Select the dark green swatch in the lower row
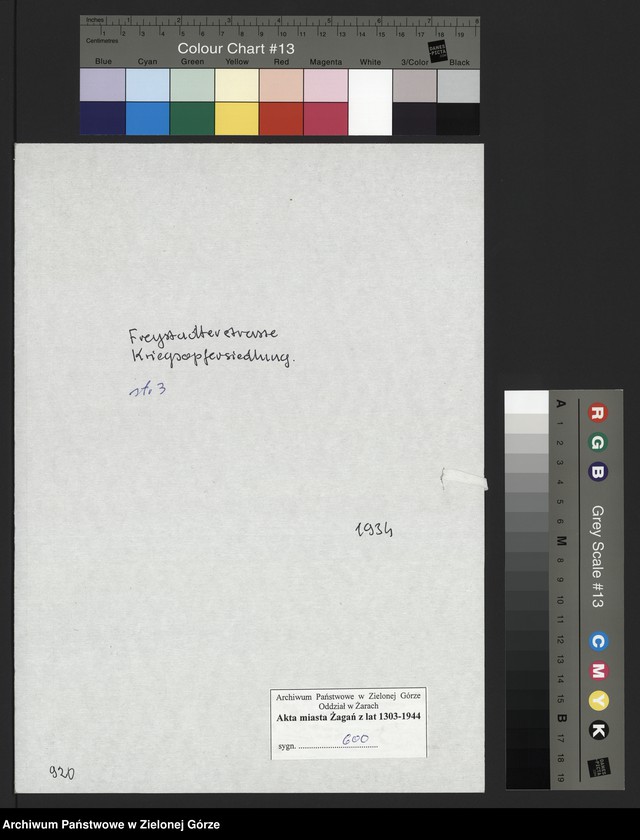The image size is (640, 840). click(192, 118)
